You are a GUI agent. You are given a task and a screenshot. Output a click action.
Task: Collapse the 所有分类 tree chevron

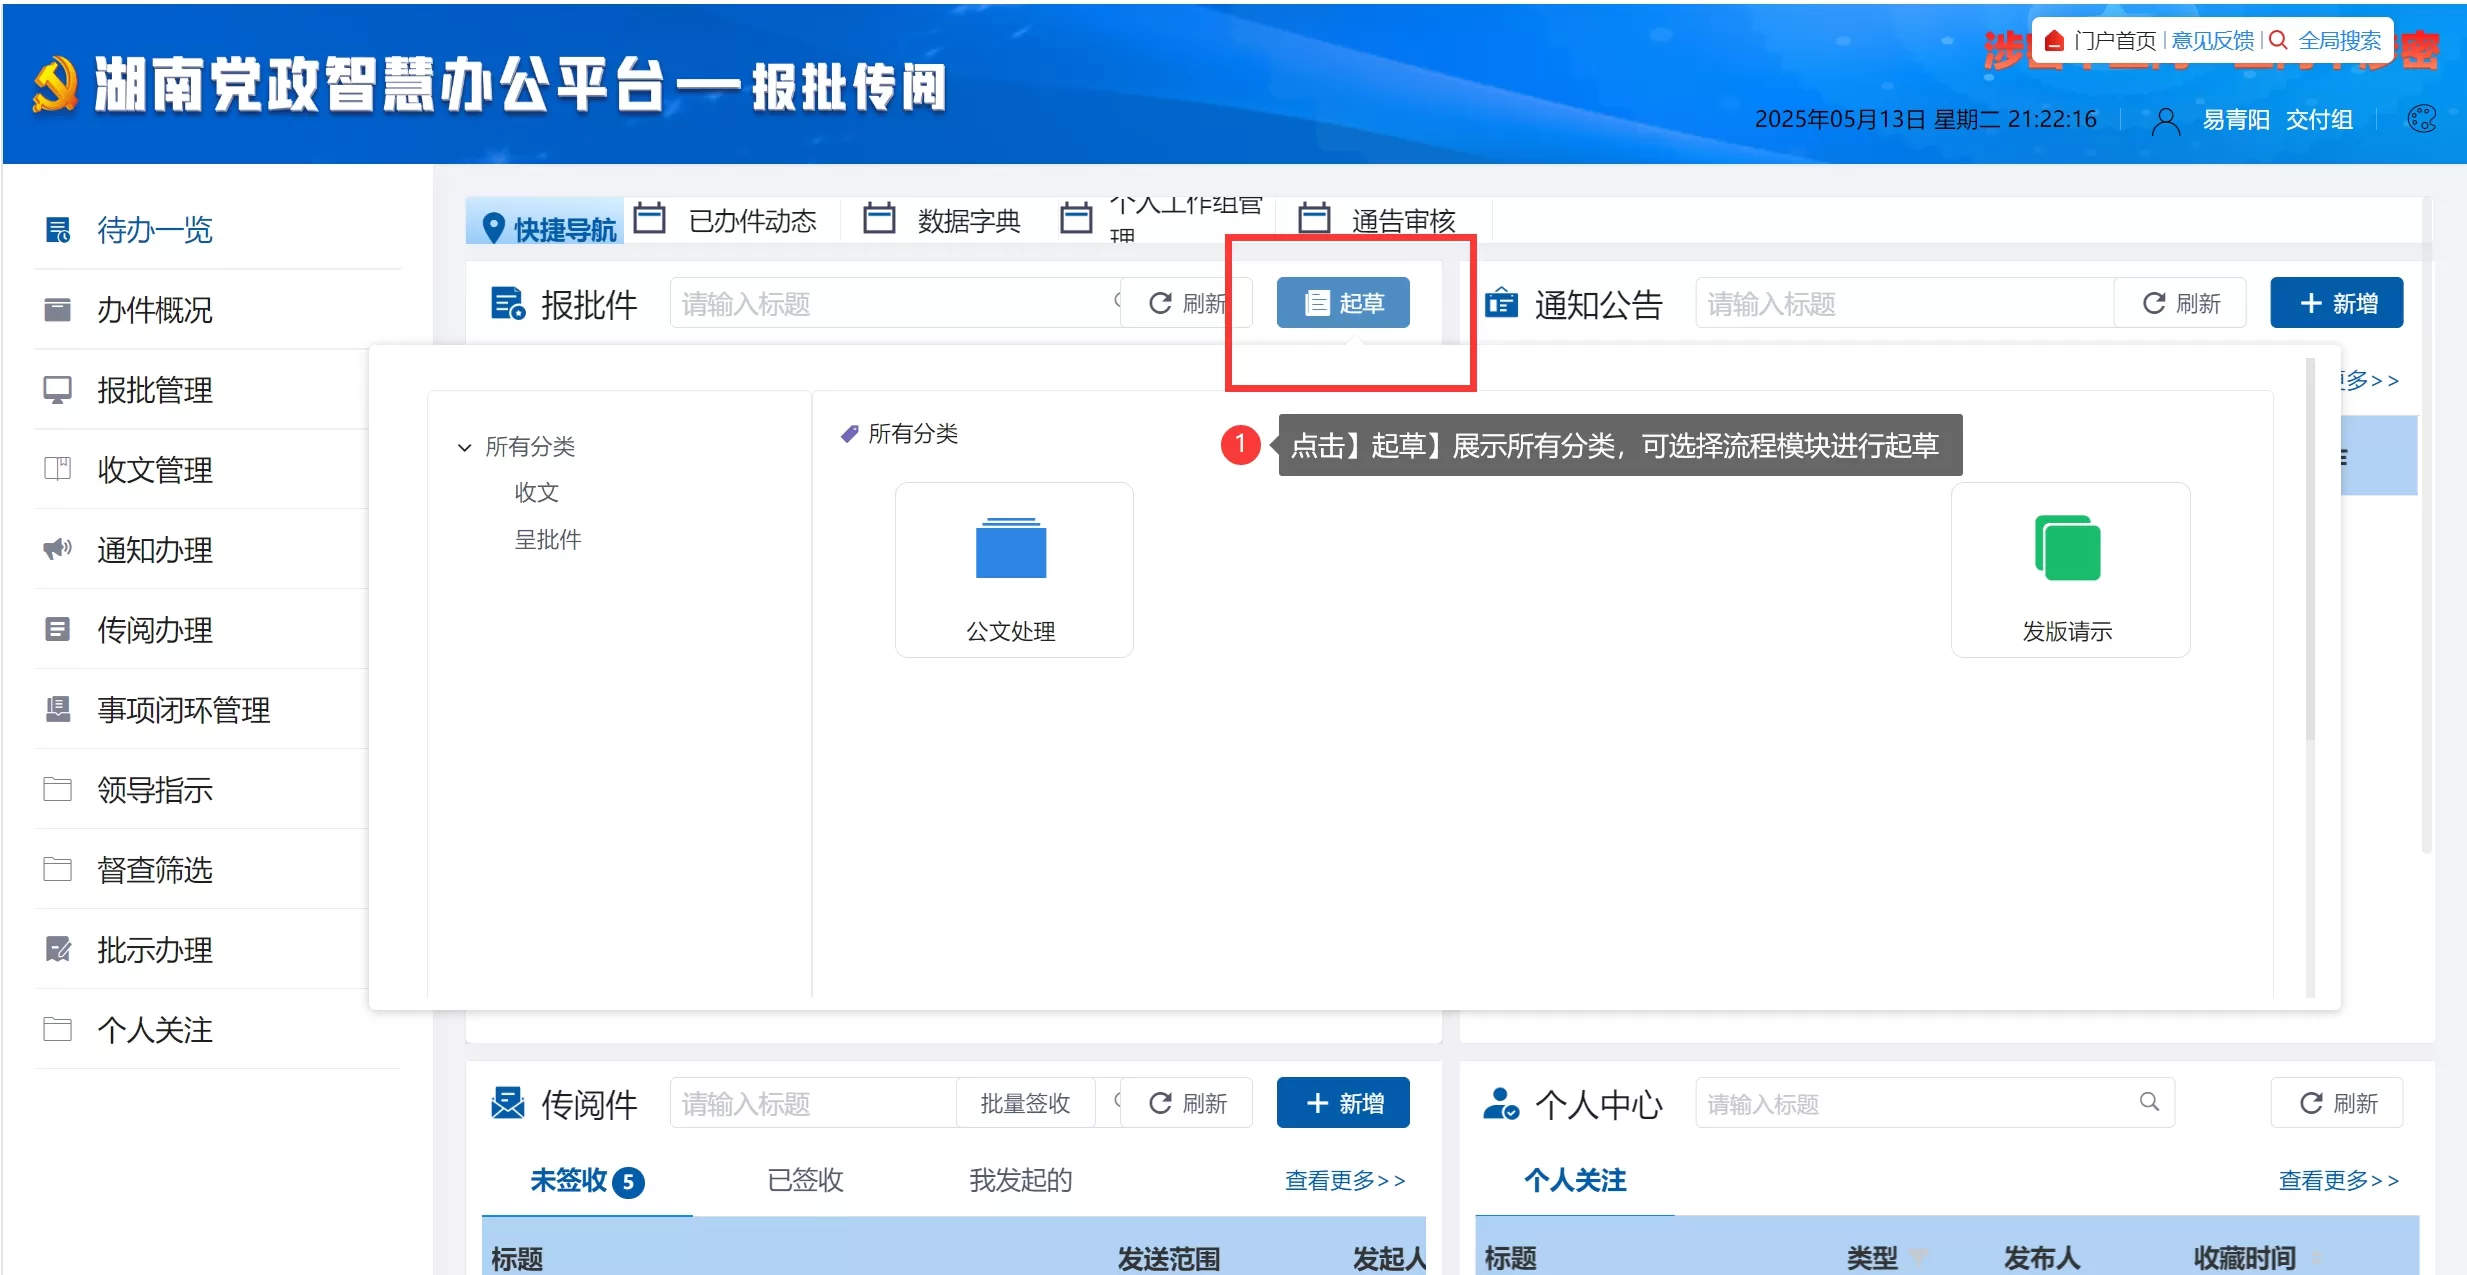(464, 447)
